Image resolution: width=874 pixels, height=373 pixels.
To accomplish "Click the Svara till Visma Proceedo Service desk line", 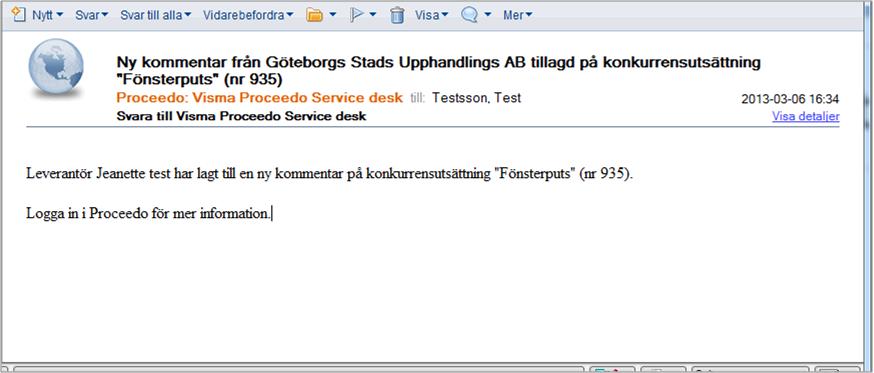I will point(241,117).
